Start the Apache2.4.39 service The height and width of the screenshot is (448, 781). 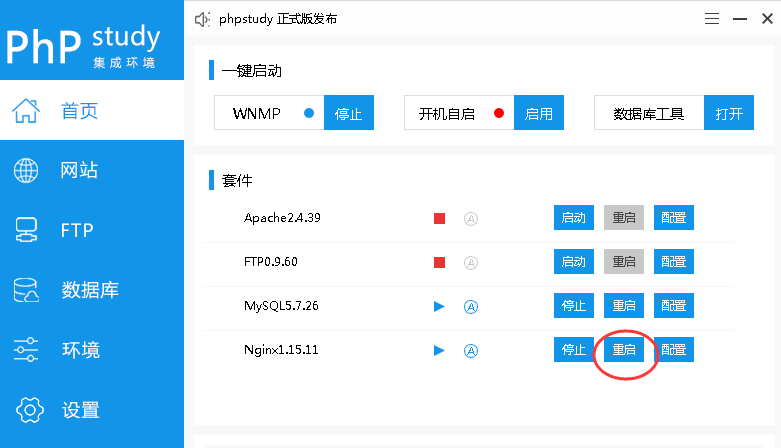pos(574,217)
